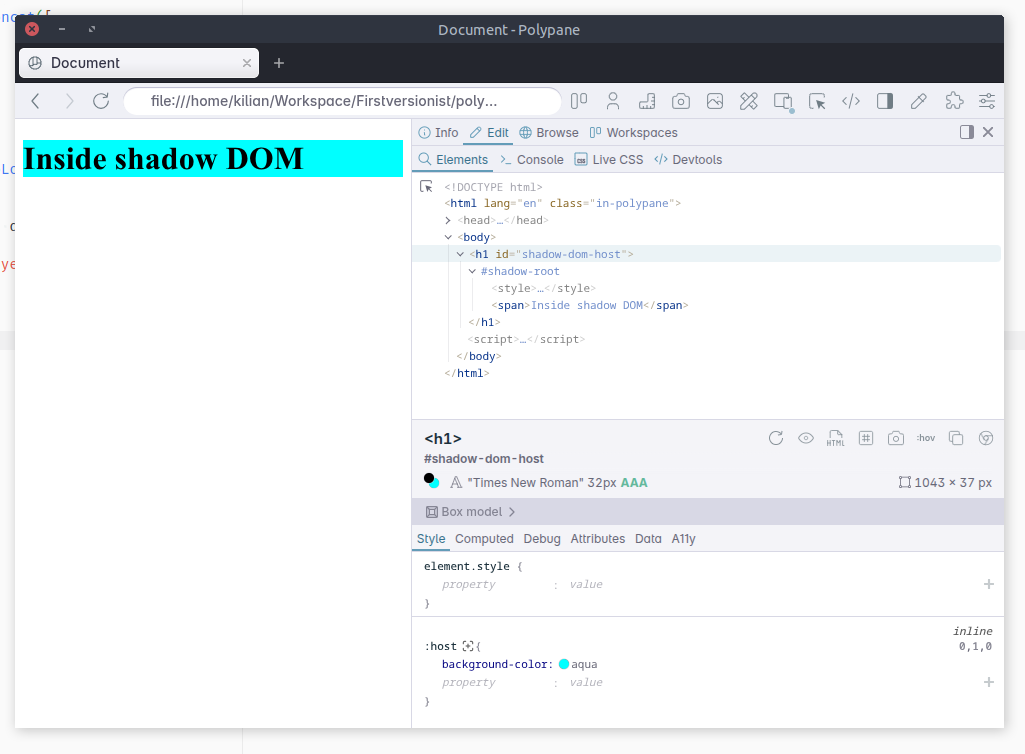Select the style node in shadow root
This screenshot has height=754, width=1025.
pyautogui.click(x=543, y=288)
